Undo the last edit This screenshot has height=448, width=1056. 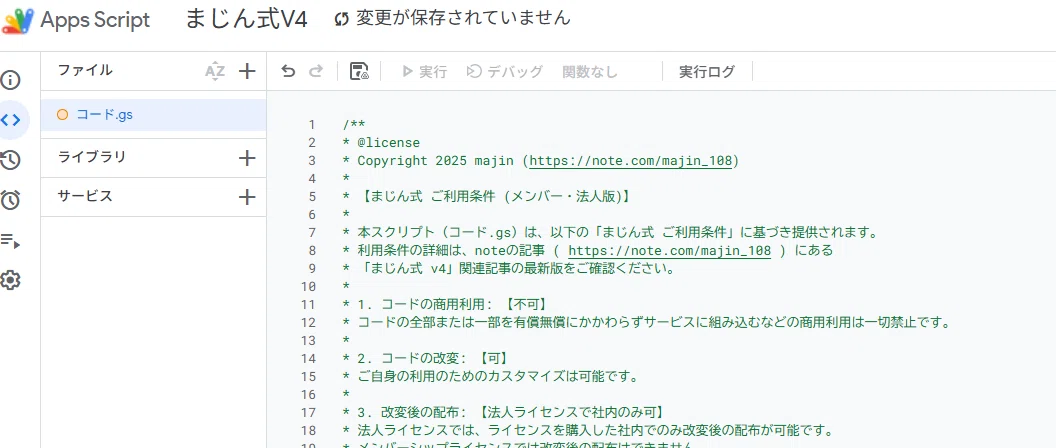(x=288, y=71)
